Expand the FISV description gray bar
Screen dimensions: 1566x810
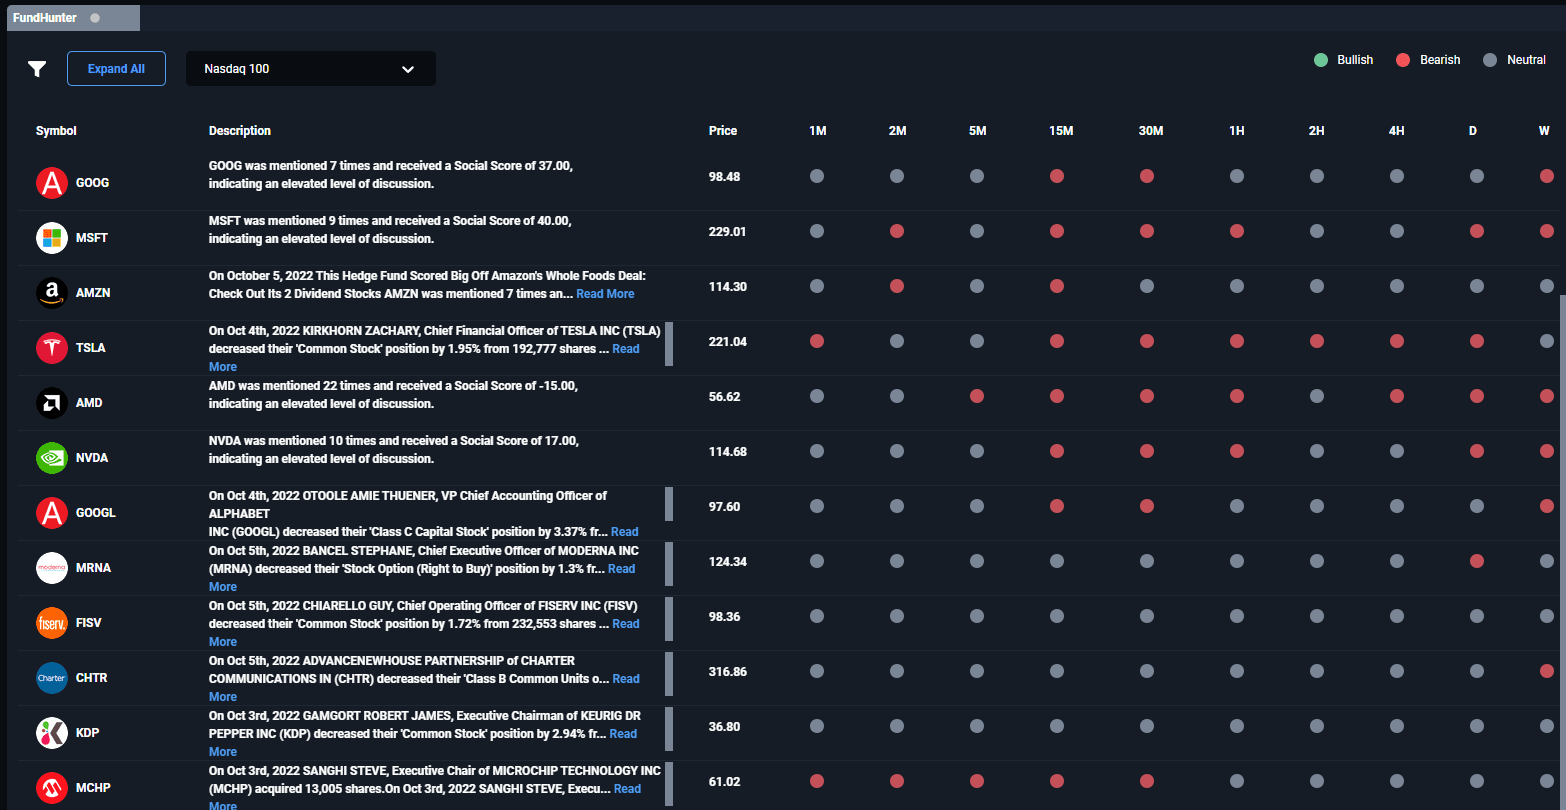(x=669, y=619)
